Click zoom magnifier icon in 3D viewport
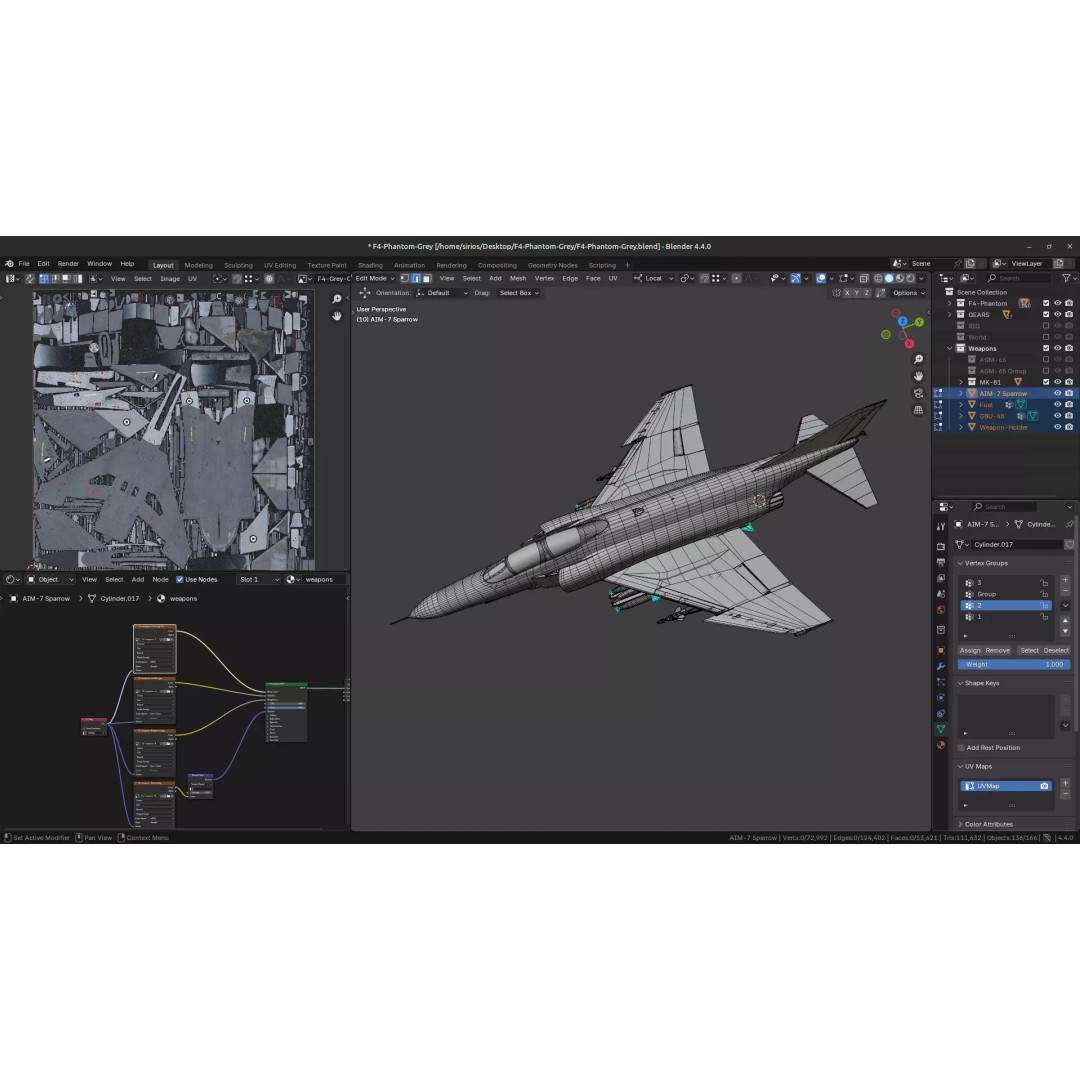The width and height of the screenshot is (1080, 1080). point(918,360)
